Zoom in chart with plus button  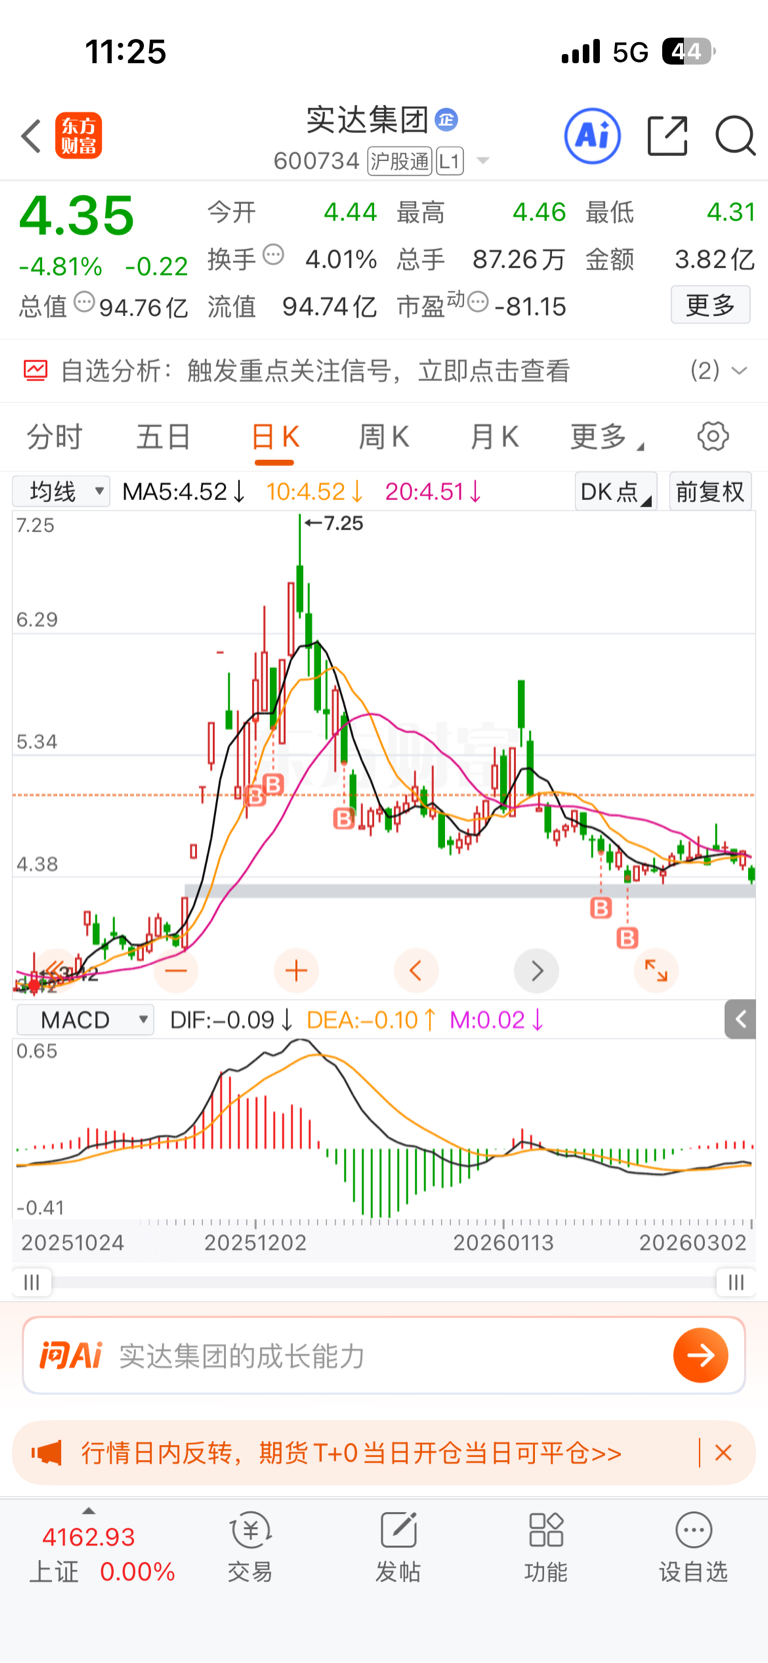pos(296,970)
